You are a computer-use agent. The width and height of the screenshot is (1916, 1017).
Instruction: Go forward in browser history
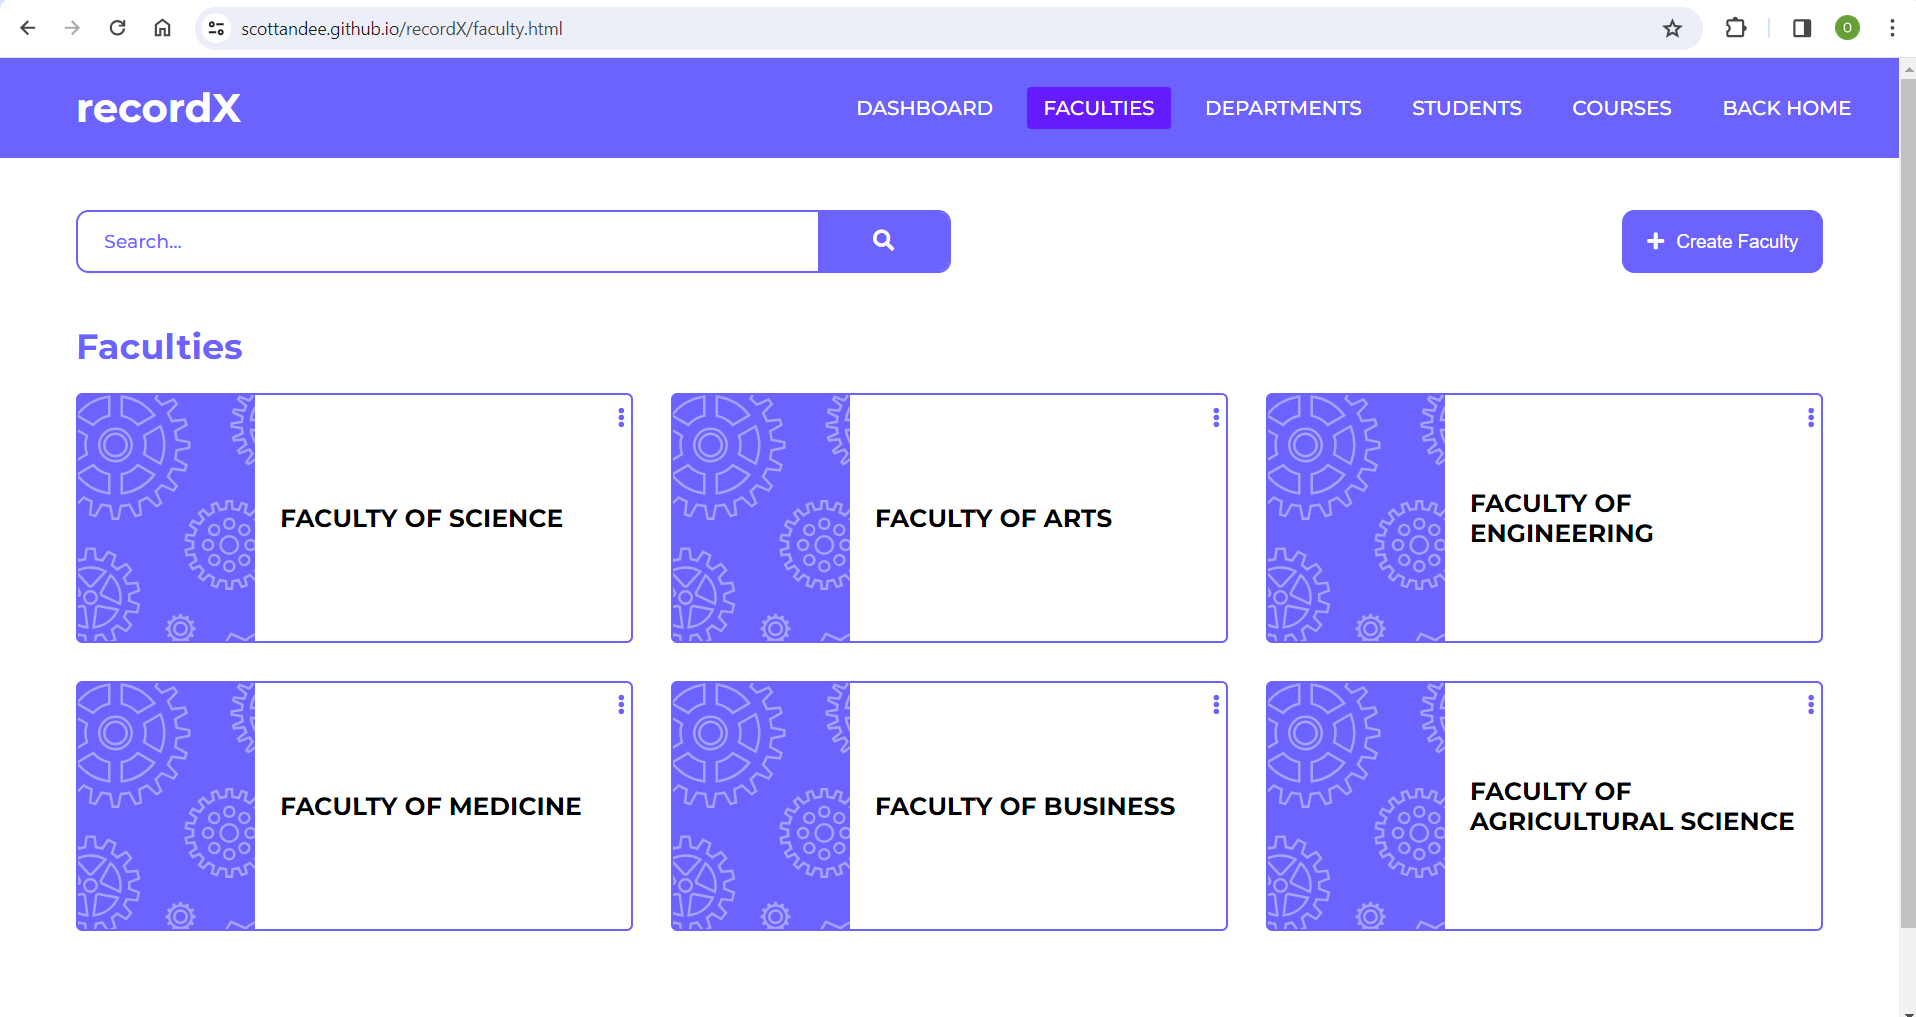click(x=72, y=28)
